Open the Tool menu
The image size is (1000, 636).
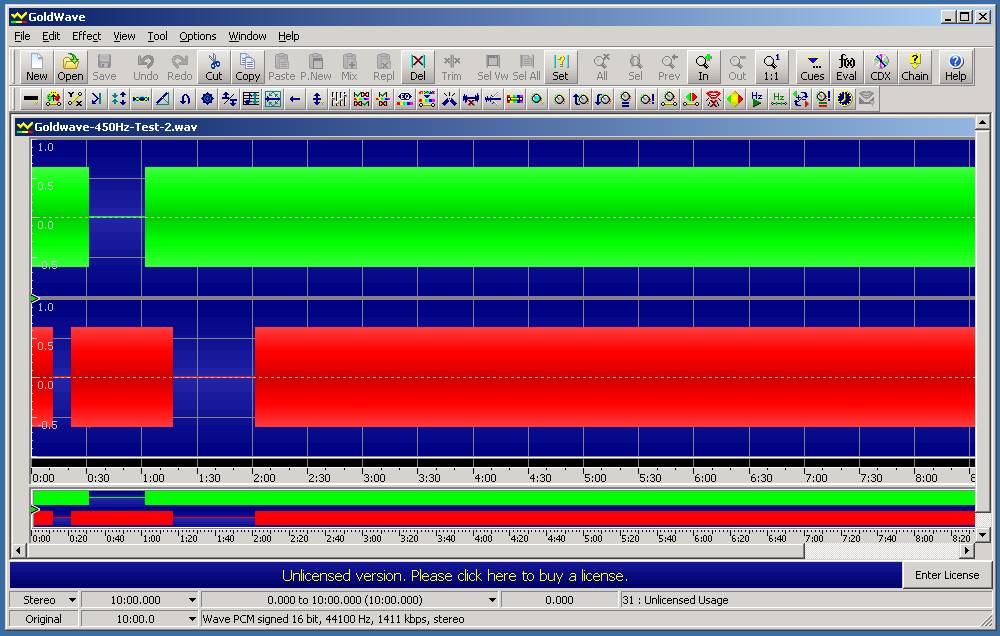coord(158,36)
